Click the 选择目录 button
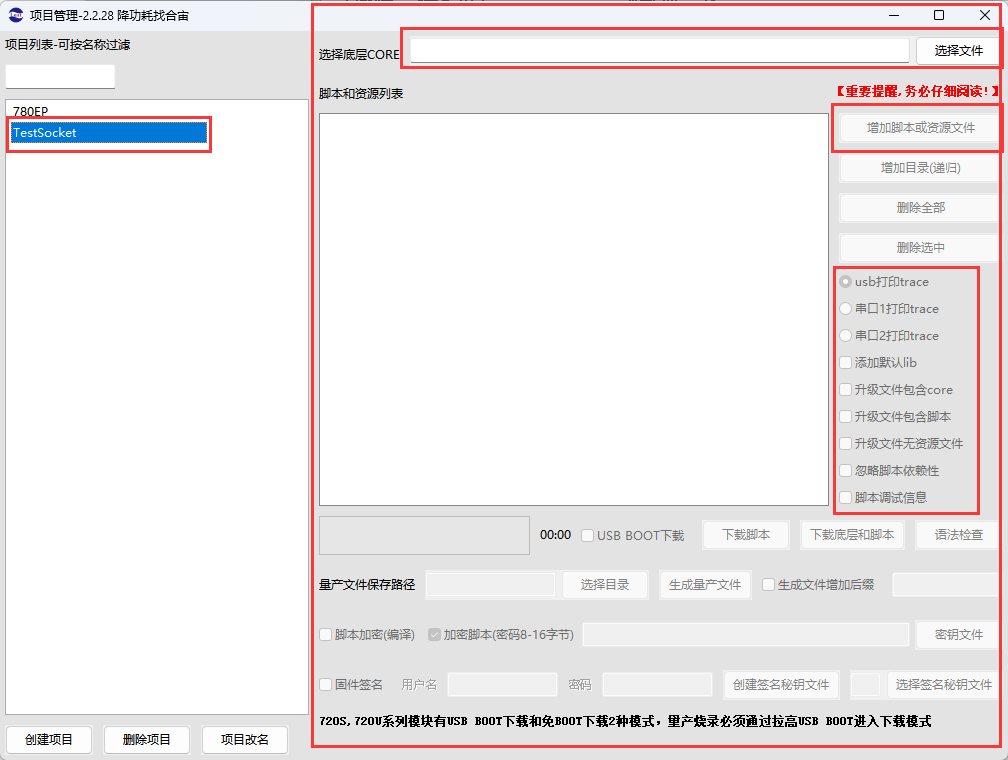 604,585
